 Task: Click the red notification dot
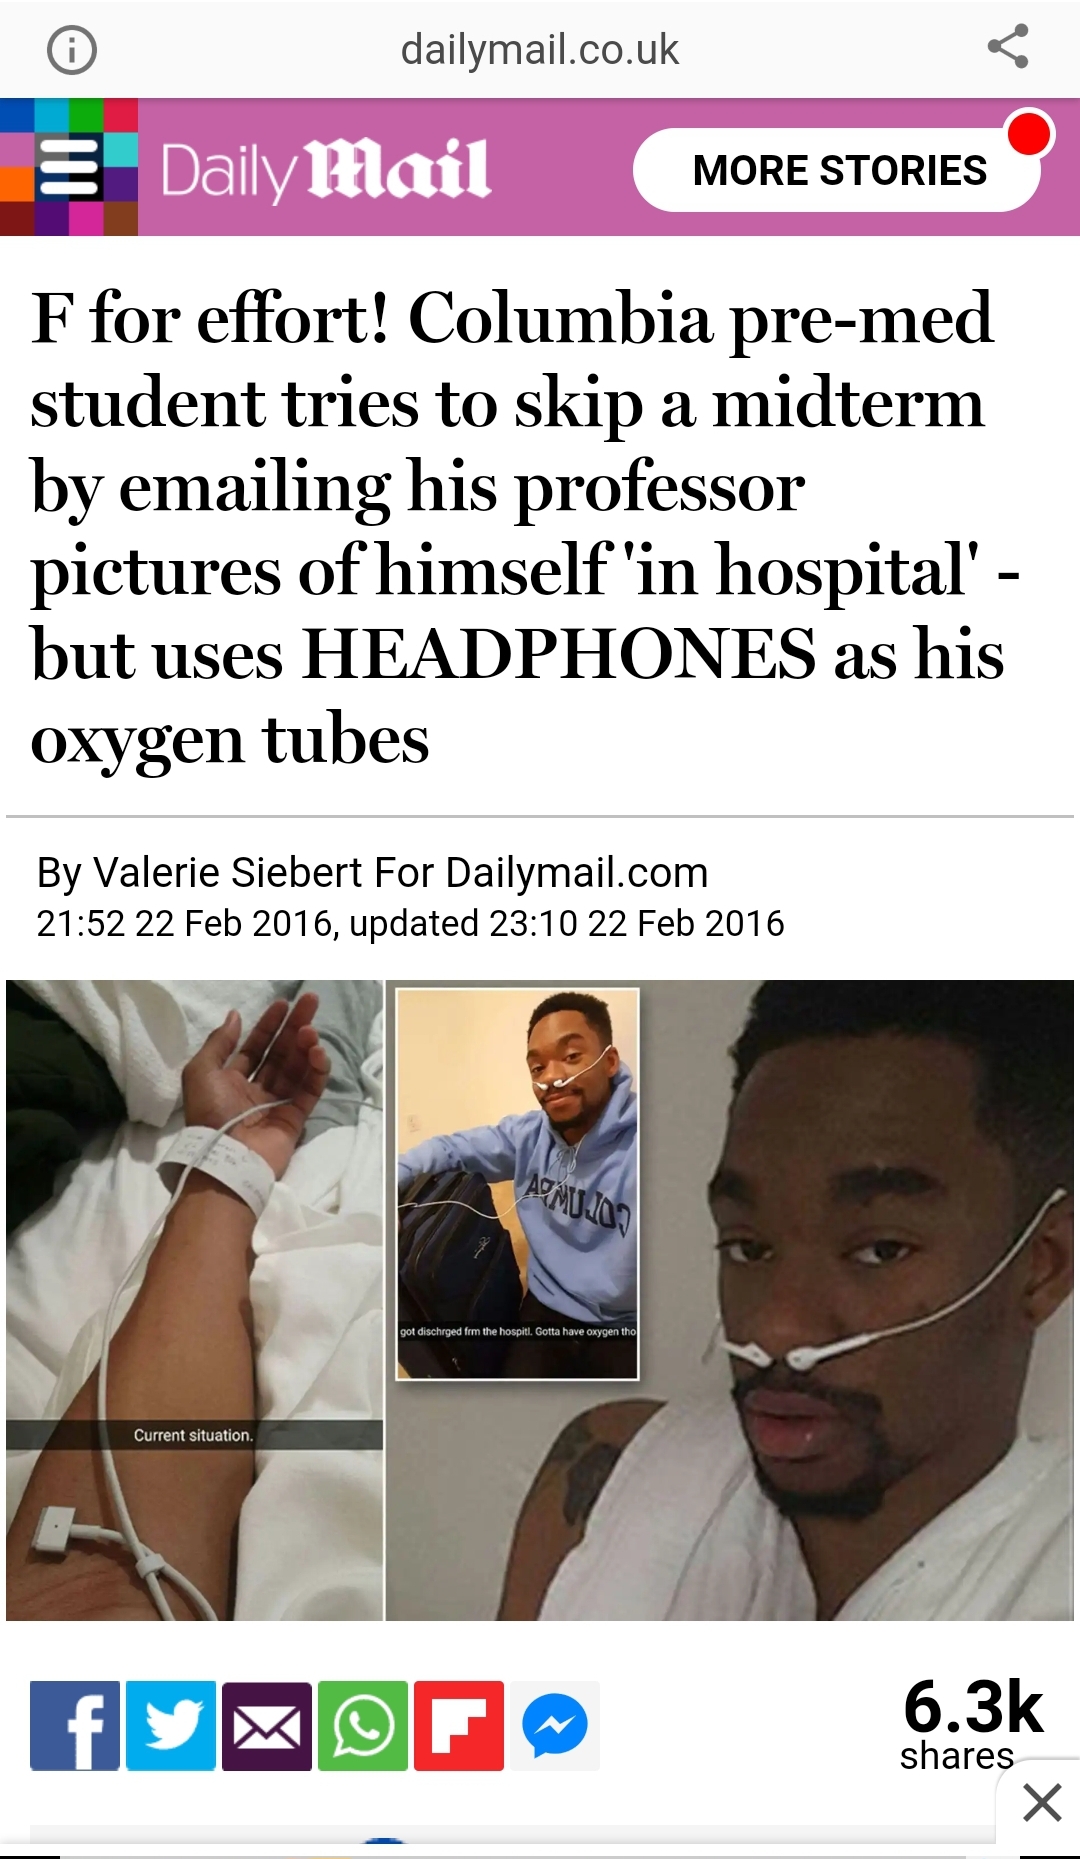[x=1029, y=134]
